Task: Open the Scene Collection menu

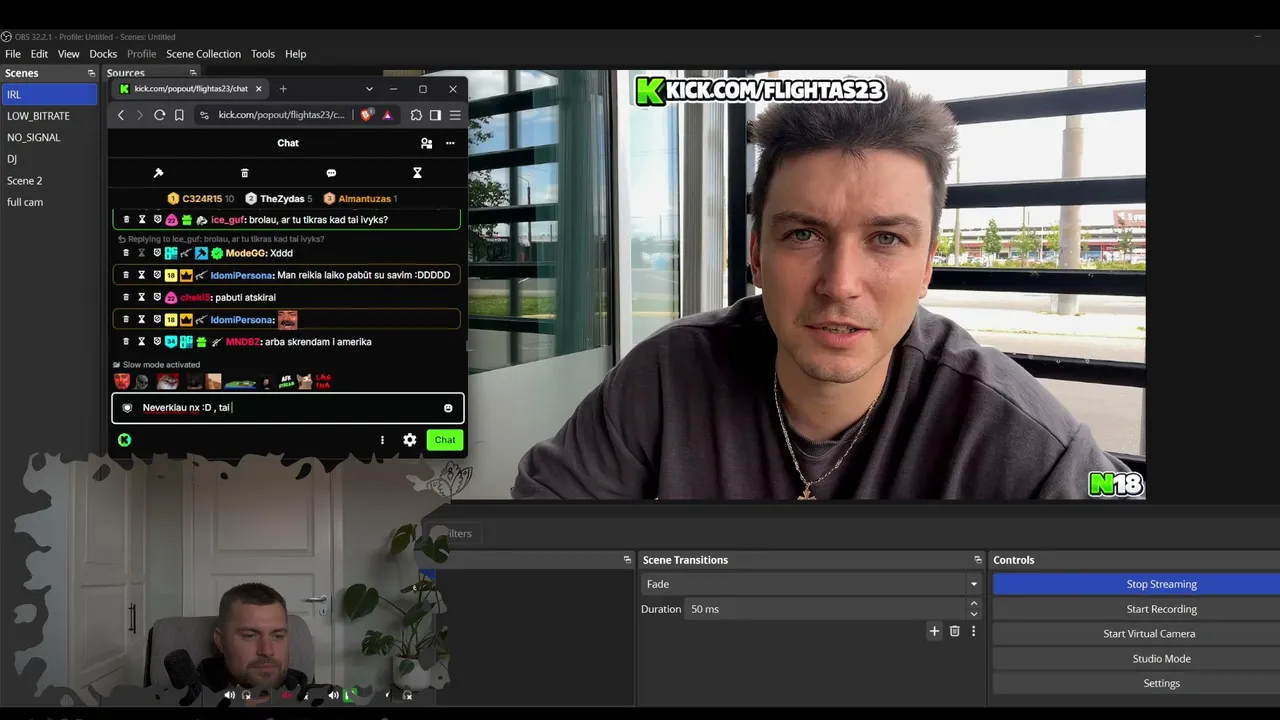Action: (x=203, y=54)
